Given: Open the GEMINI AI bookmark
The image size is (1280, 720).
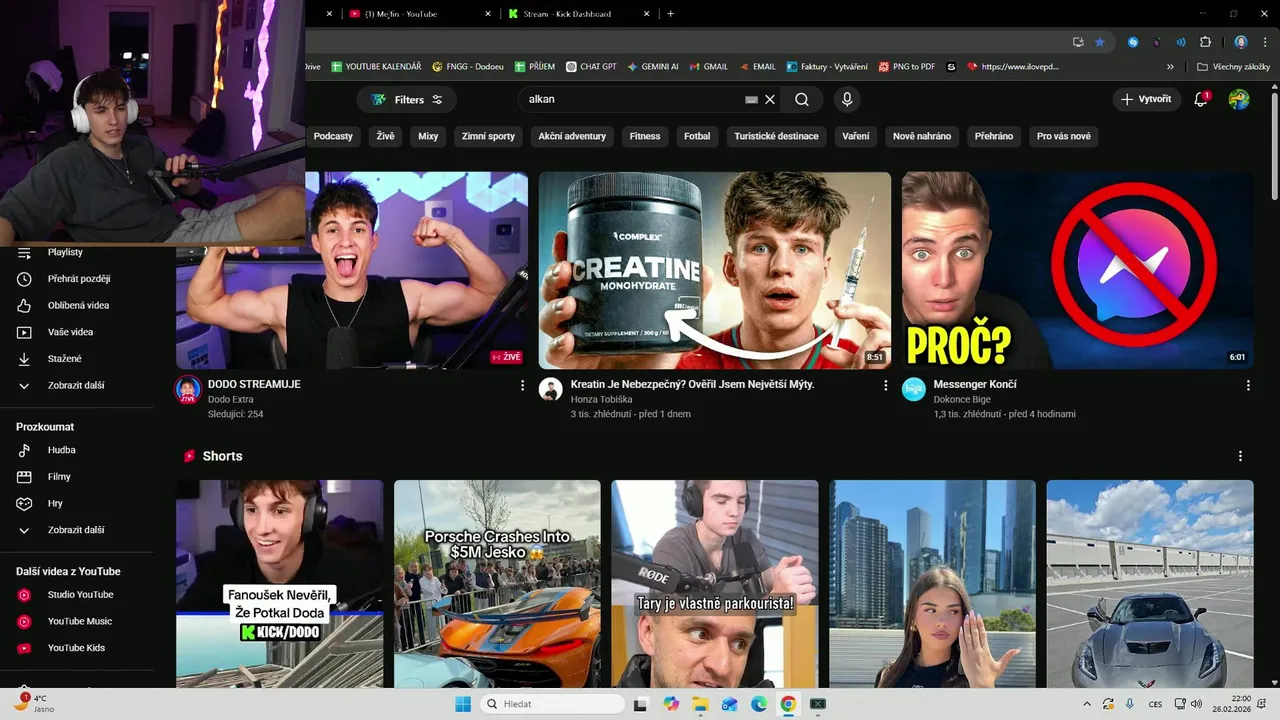Looking at the screenshot, I should point(653,67).
